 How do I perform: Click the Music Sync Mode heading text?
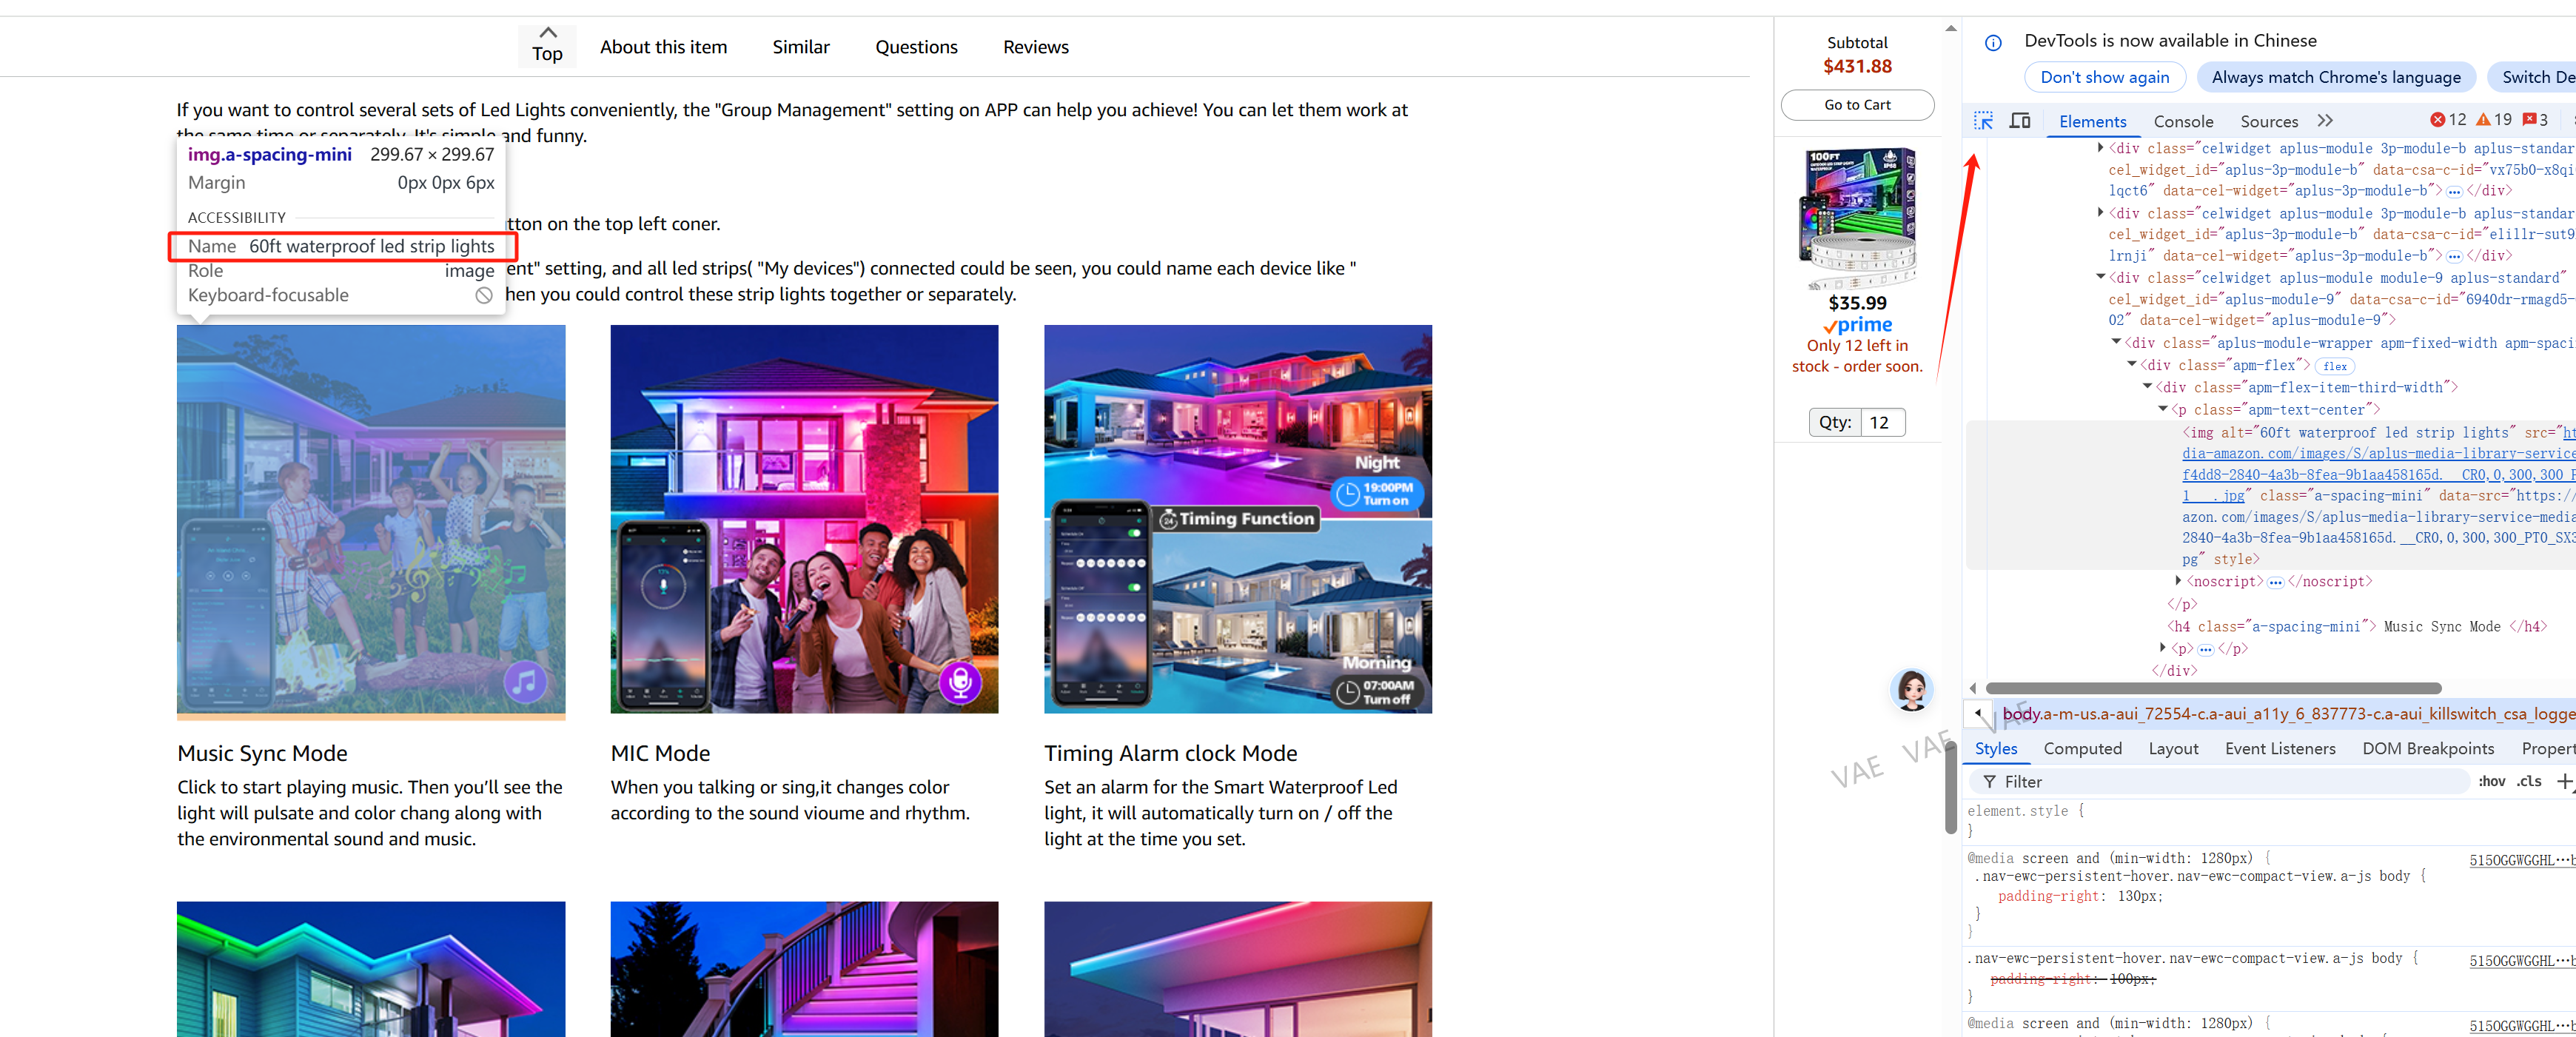(262, 753)
